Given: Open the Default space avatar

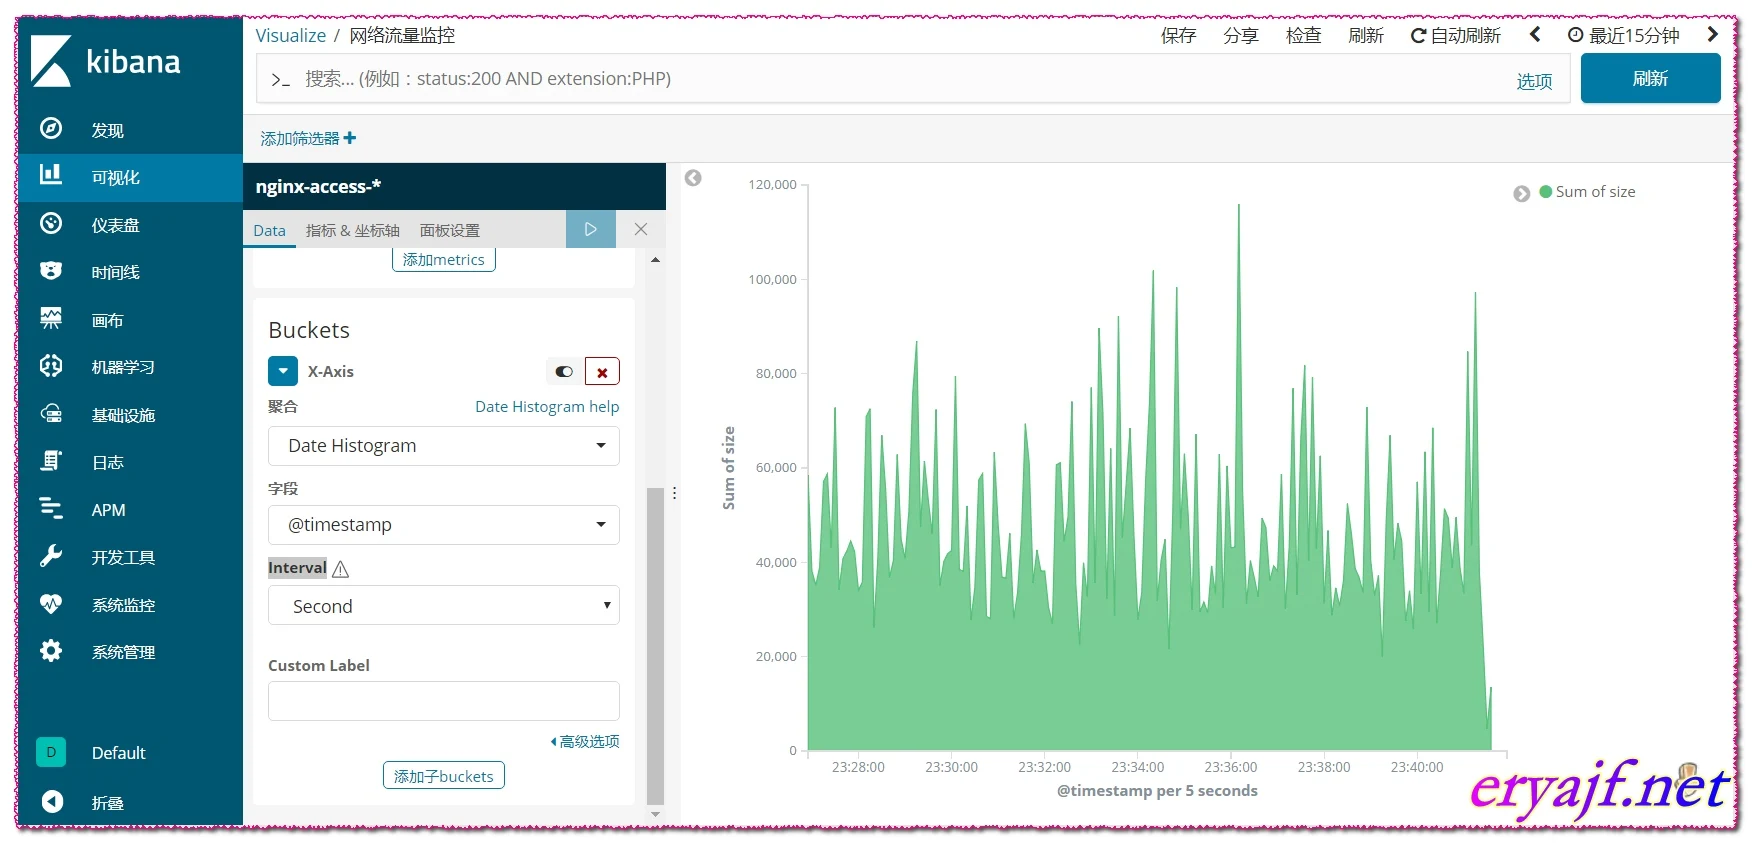Looking at the screenshot, I should point(51,752).
